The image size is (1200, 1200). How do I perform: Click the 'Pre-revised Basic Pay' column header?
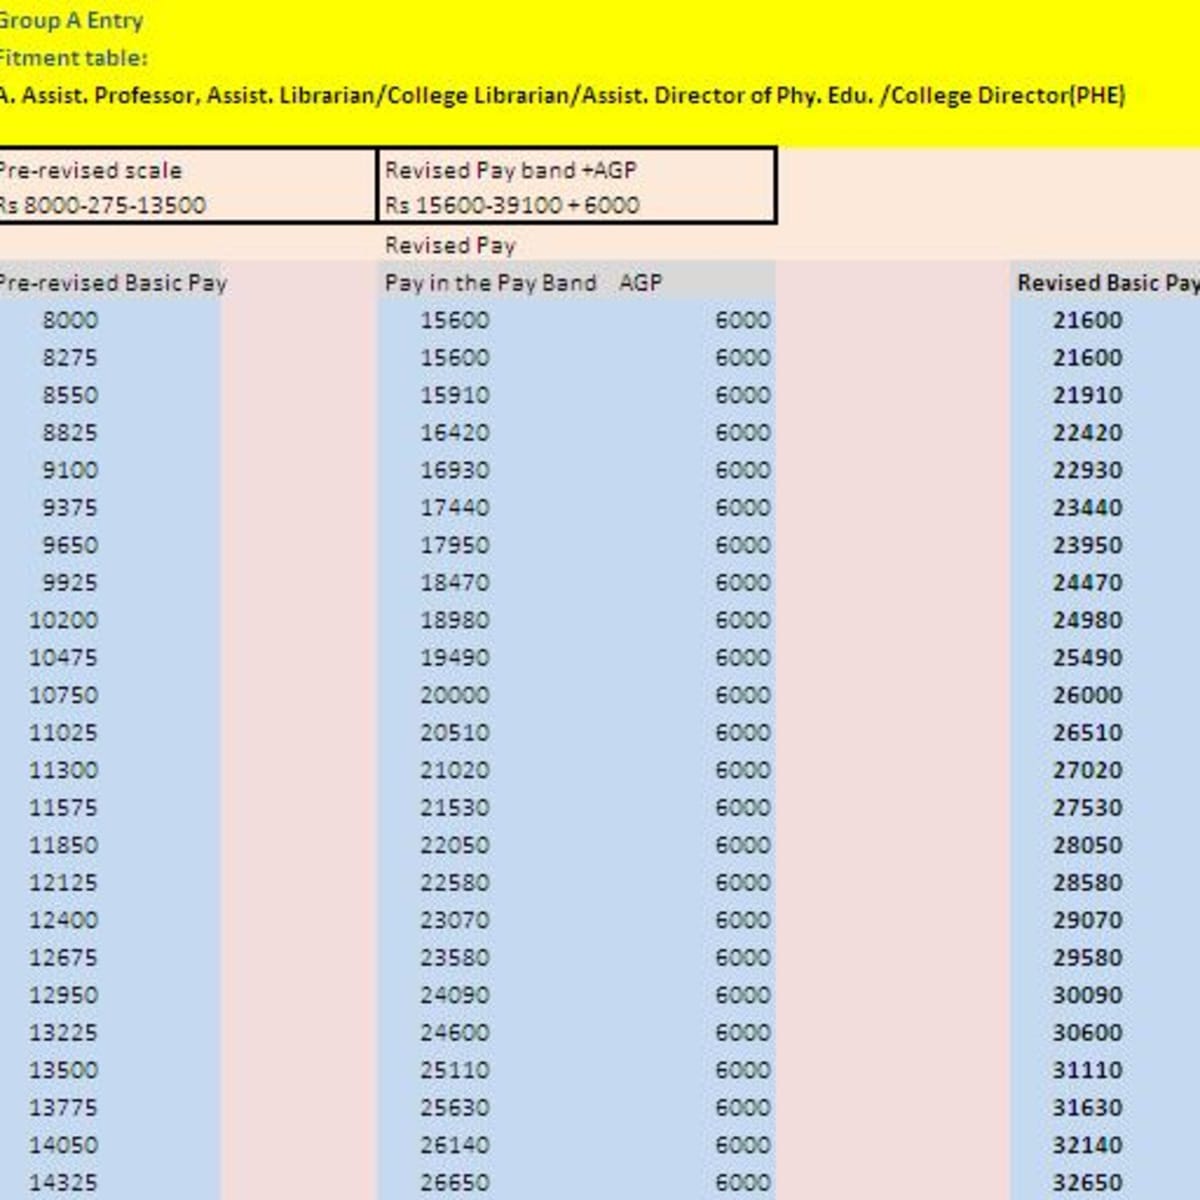(112, 283)
